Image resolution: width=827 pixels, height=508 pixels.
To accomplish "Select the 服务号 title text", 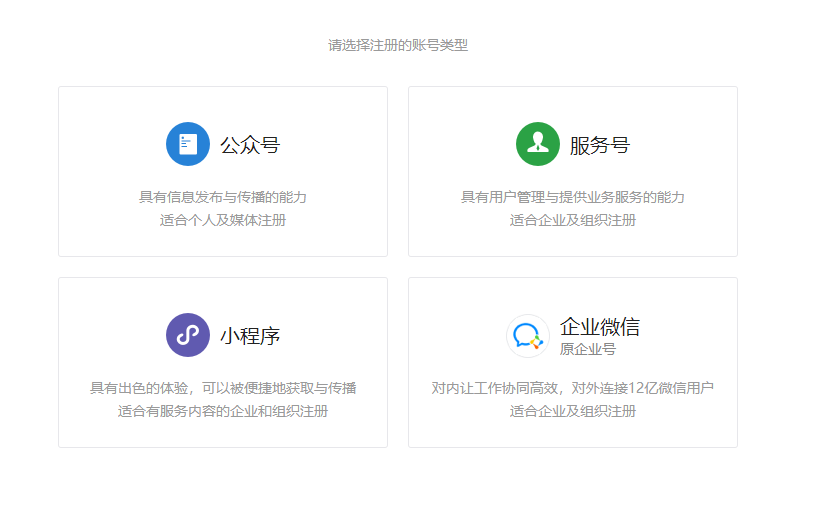I will 600,145.
